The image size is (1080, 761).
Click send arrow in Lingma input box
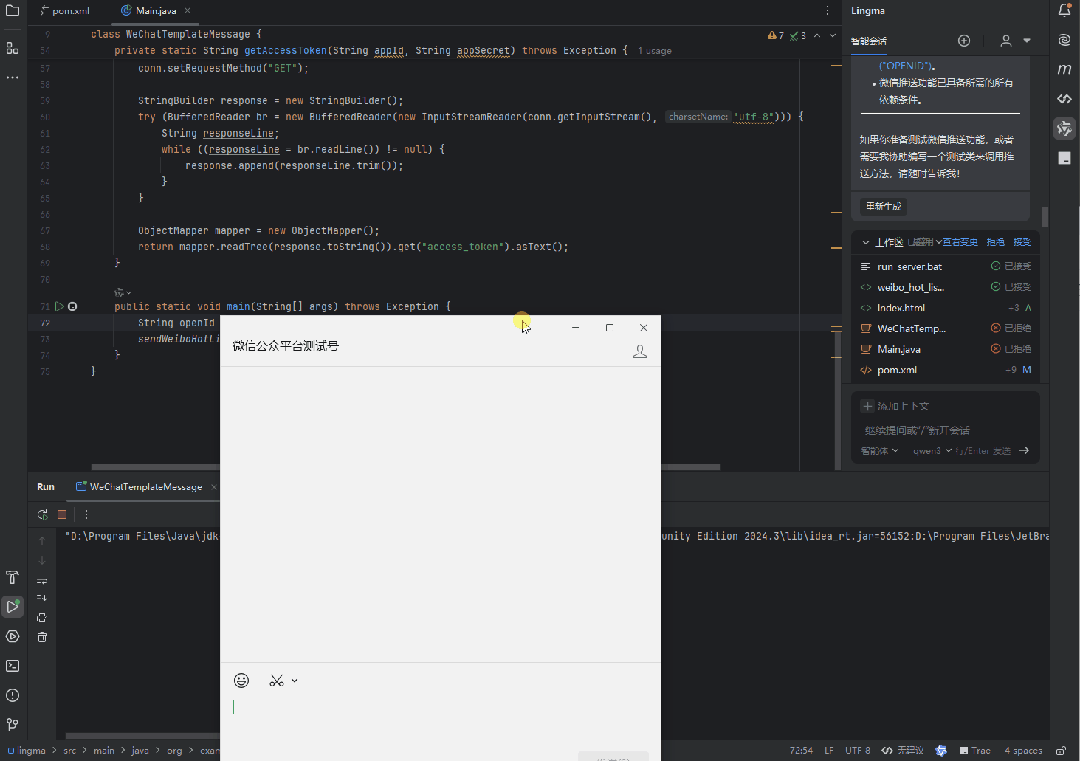coord(1024,450)
